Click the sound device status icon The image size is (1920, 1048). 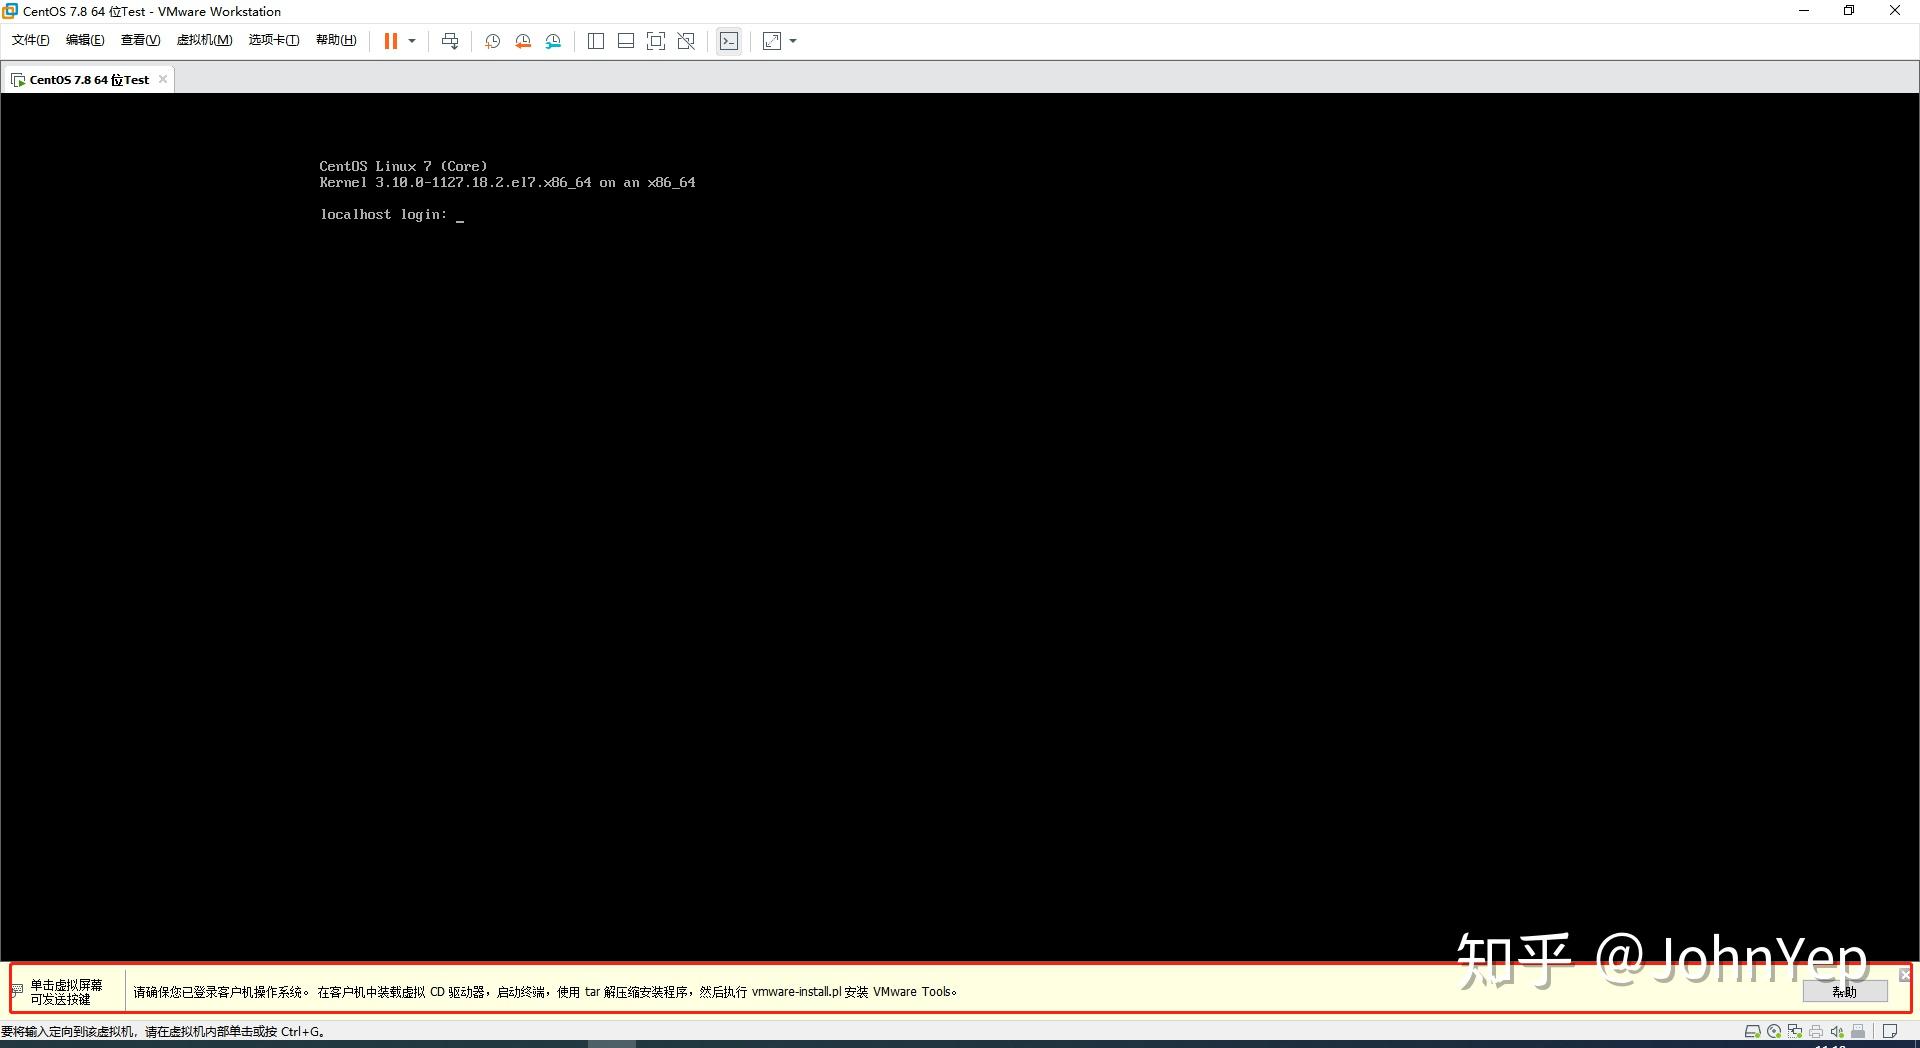click(1837, 1031)
